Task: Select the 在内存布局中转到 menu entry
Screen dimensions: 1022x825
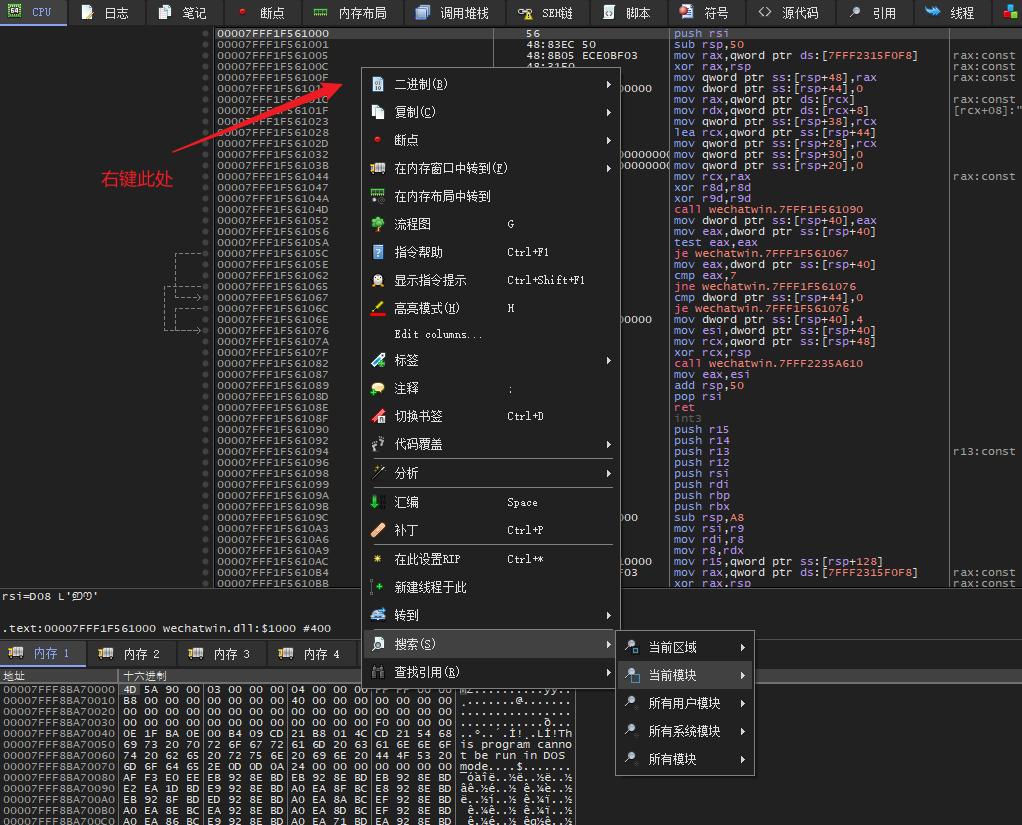Action: coord(490,196)
